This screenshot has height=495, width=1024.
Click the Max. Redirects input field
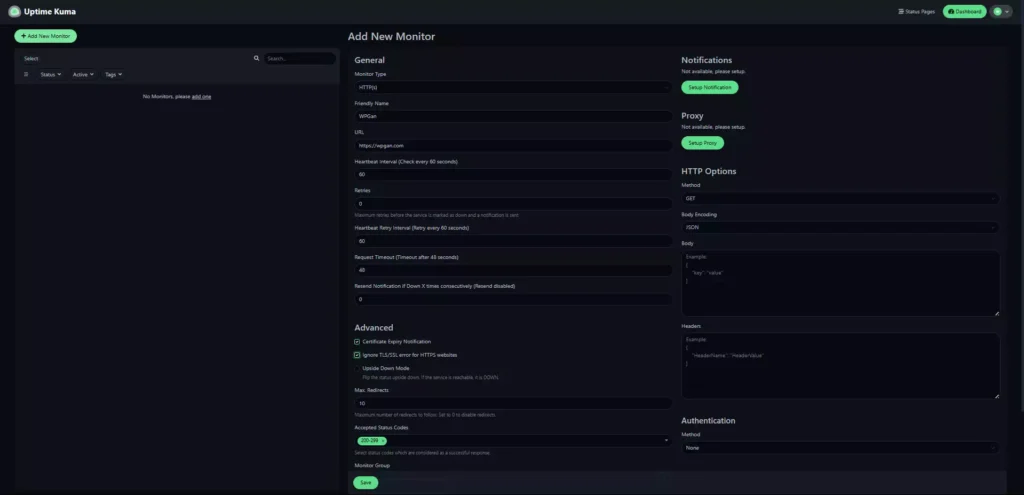coord(513,404)
